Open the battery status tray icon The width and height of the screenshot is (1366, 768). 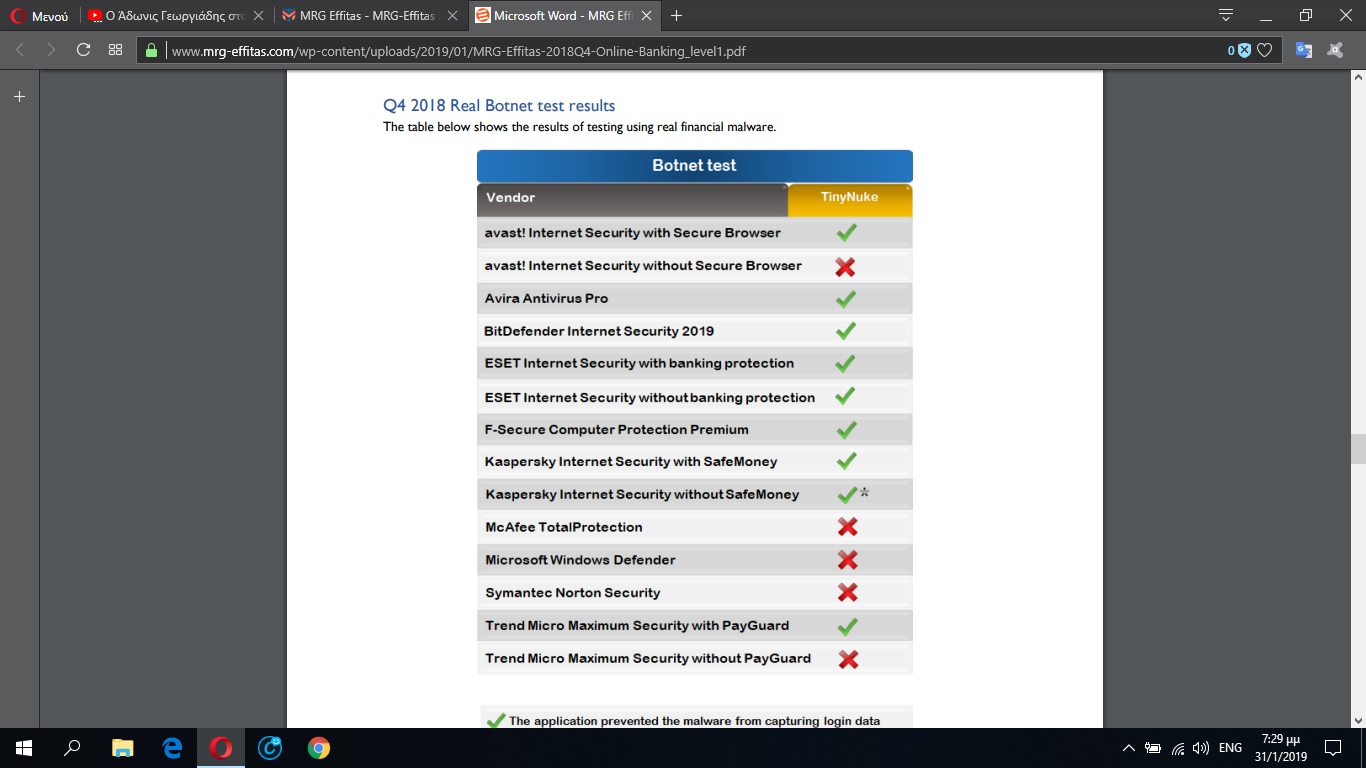(x=1153, y=748)
